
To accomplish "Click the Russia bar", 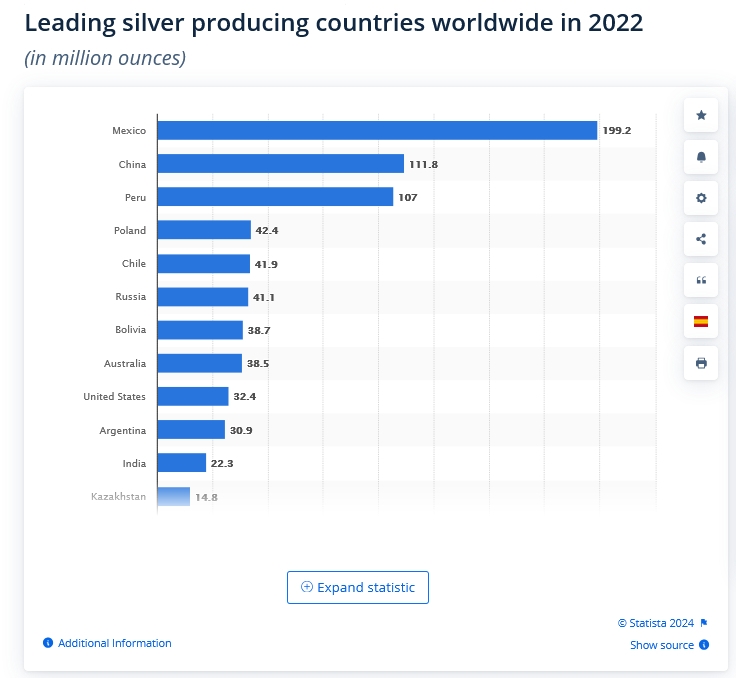I will [203, 297].
